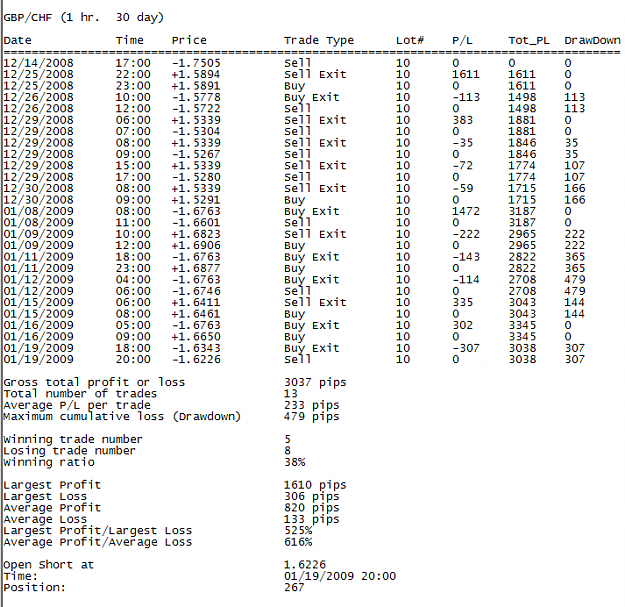Viewport: 625px width, 607px height.
Task: Click the Position value 267
Action: pyautogui.click(x=294, y=588)
